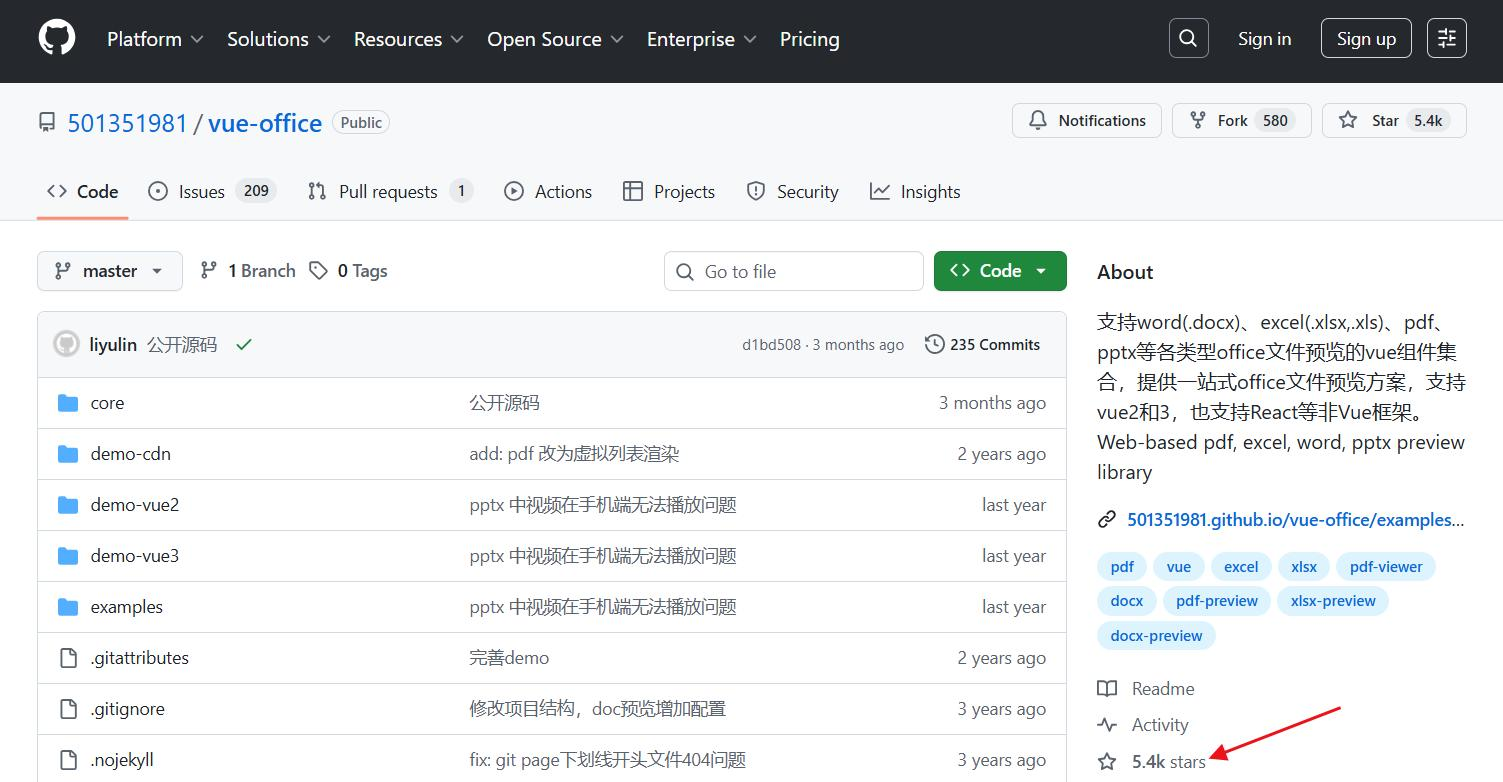This screenshot has height=782, width=1503.
Task: Click the green commit status checkmark
Action: (244, 345)
